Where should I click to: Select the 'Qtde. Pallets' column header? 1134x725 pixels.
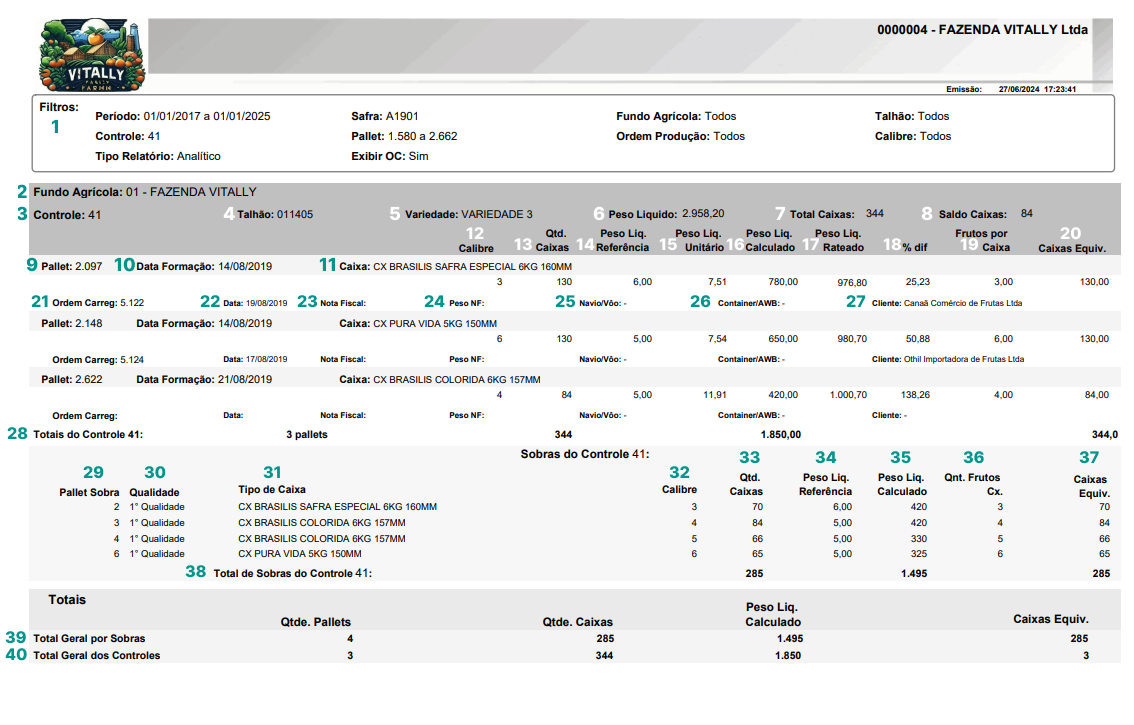(x=315, y=622)
